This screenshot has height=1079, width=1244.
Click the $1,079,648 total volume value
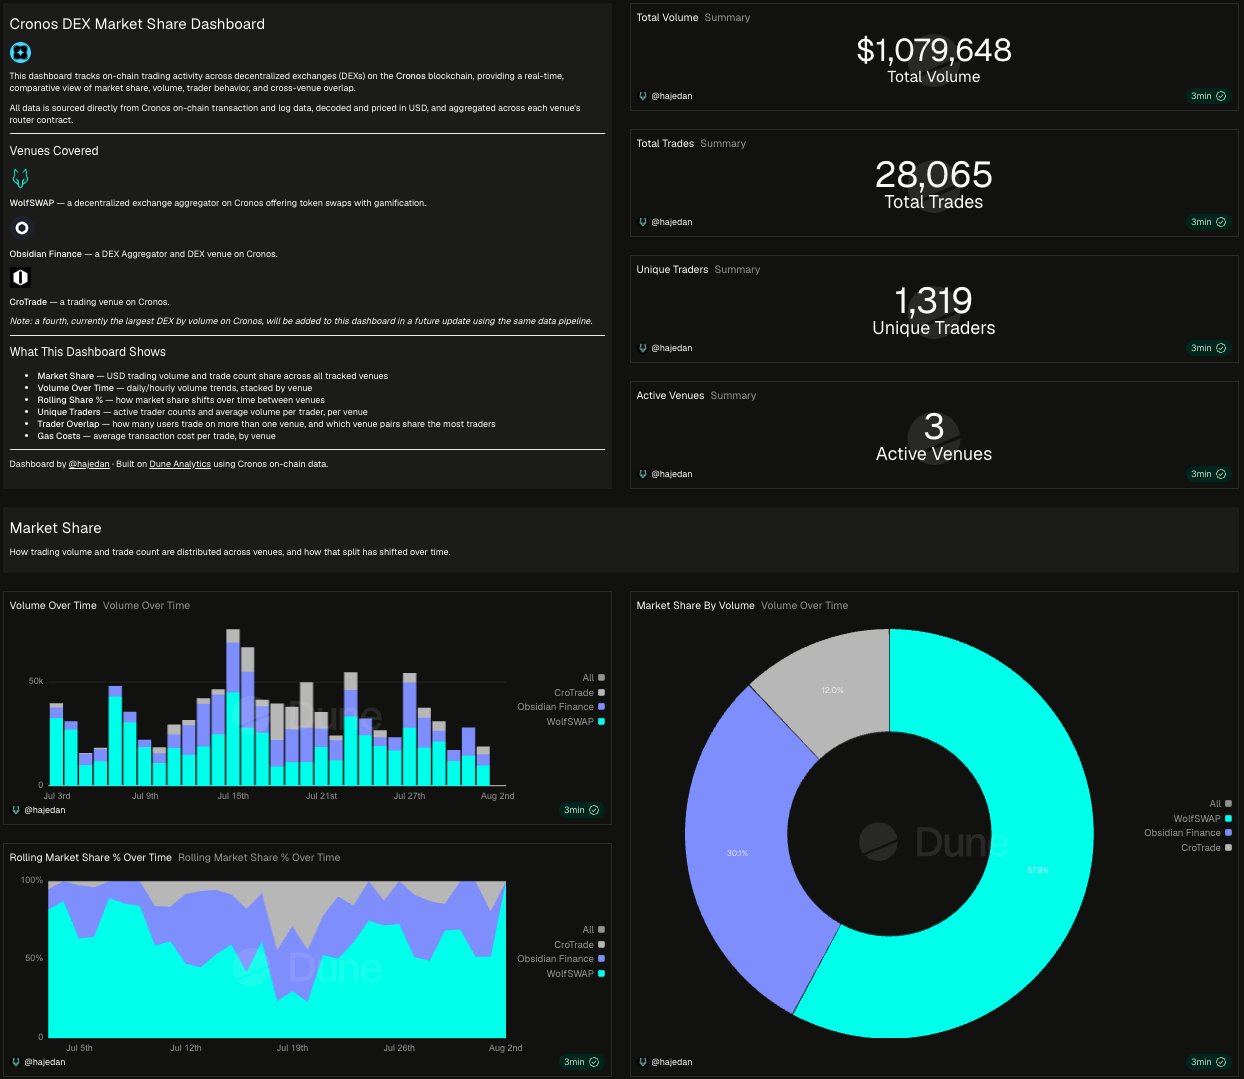coord(934,50)
